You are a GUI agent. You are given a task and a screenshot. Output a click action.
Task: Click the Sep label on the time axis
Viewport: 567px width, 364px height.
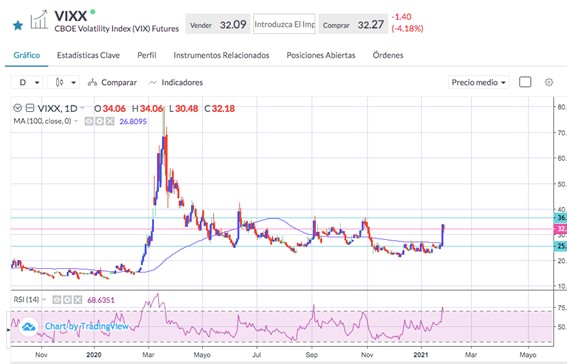pyautogui.click(x=312, y=355)
